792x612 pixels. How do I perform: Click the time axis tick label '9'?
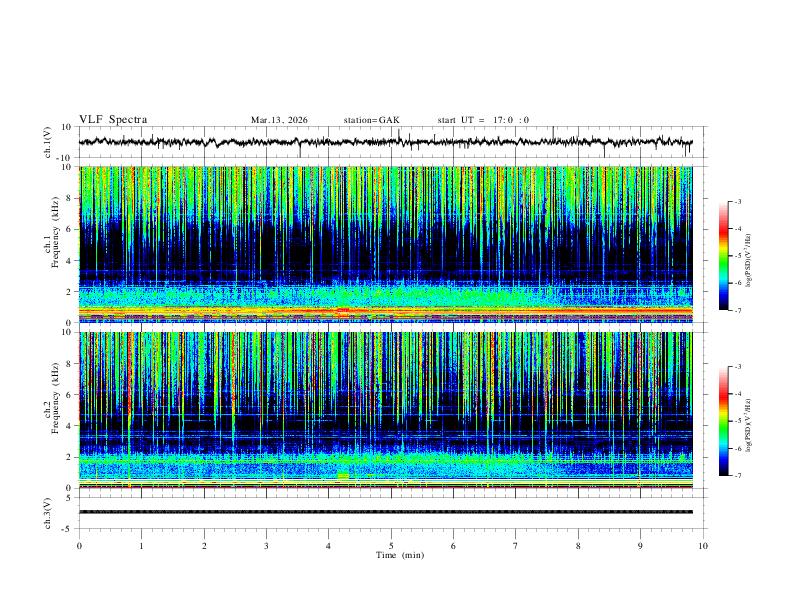point(640,546)
